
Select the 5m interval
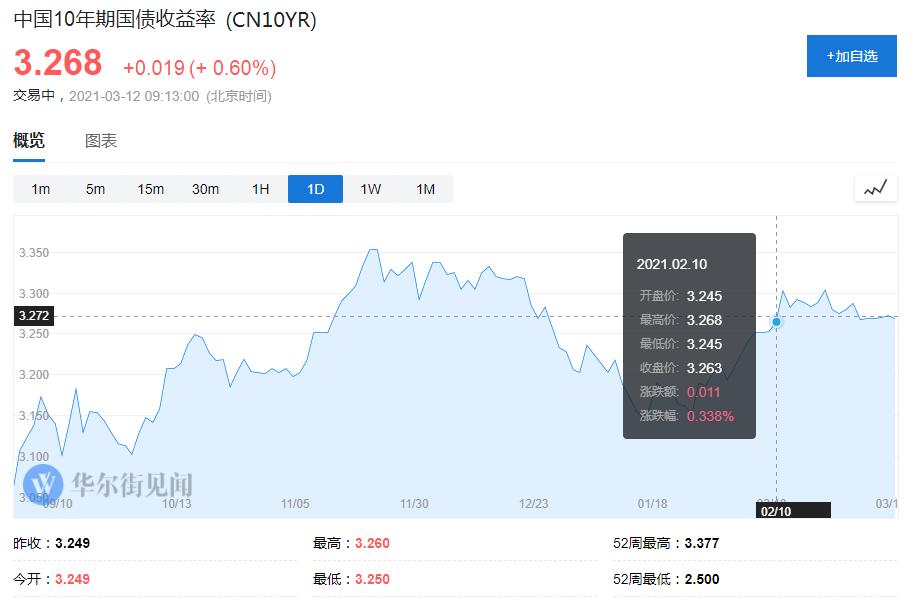coord(95,189)
